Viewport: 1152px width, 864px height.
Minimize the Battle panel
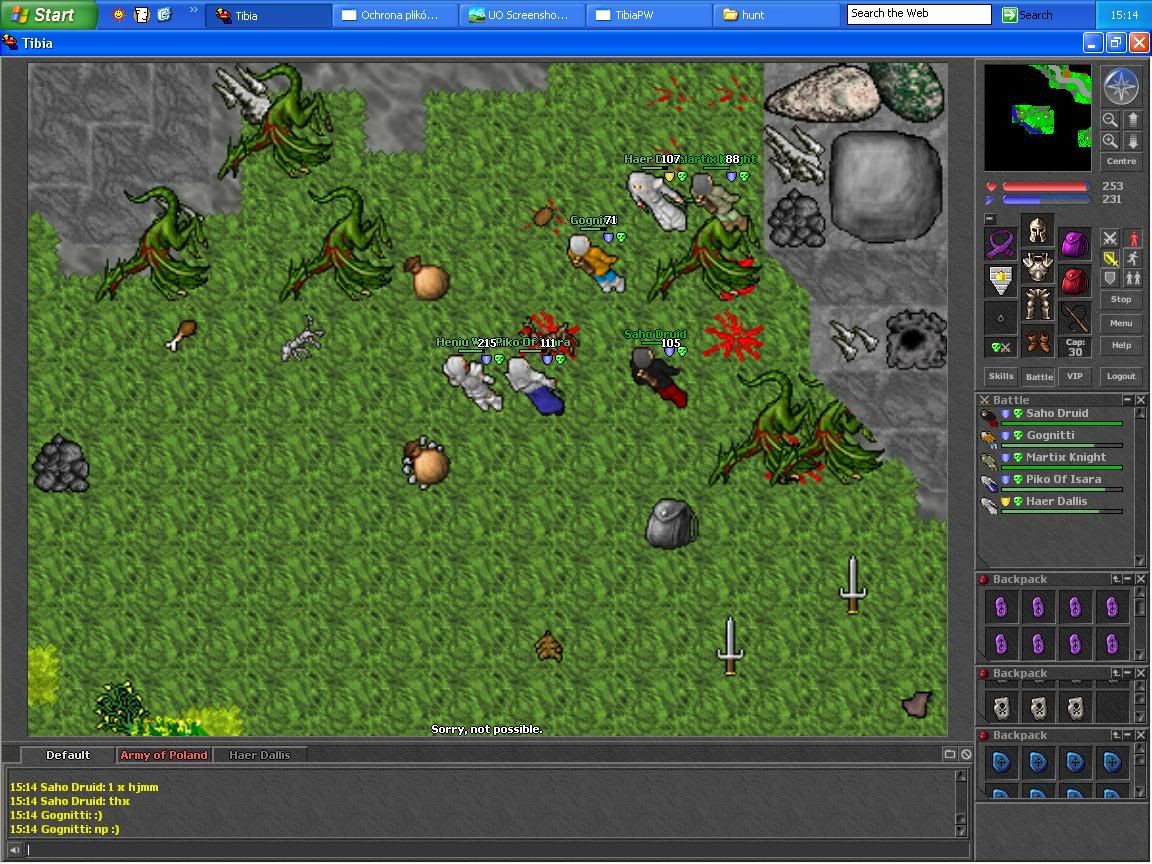coord(1128,400)
